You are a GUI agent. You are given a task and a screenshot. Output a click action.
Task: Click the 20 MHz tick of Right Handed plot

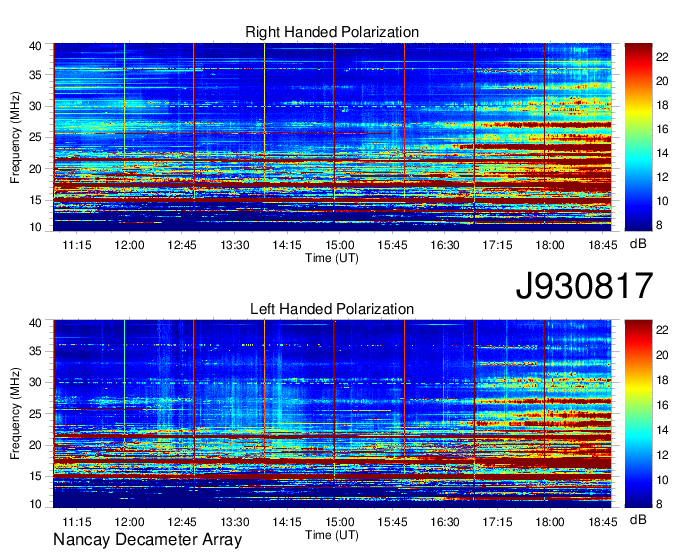[35, 169]
